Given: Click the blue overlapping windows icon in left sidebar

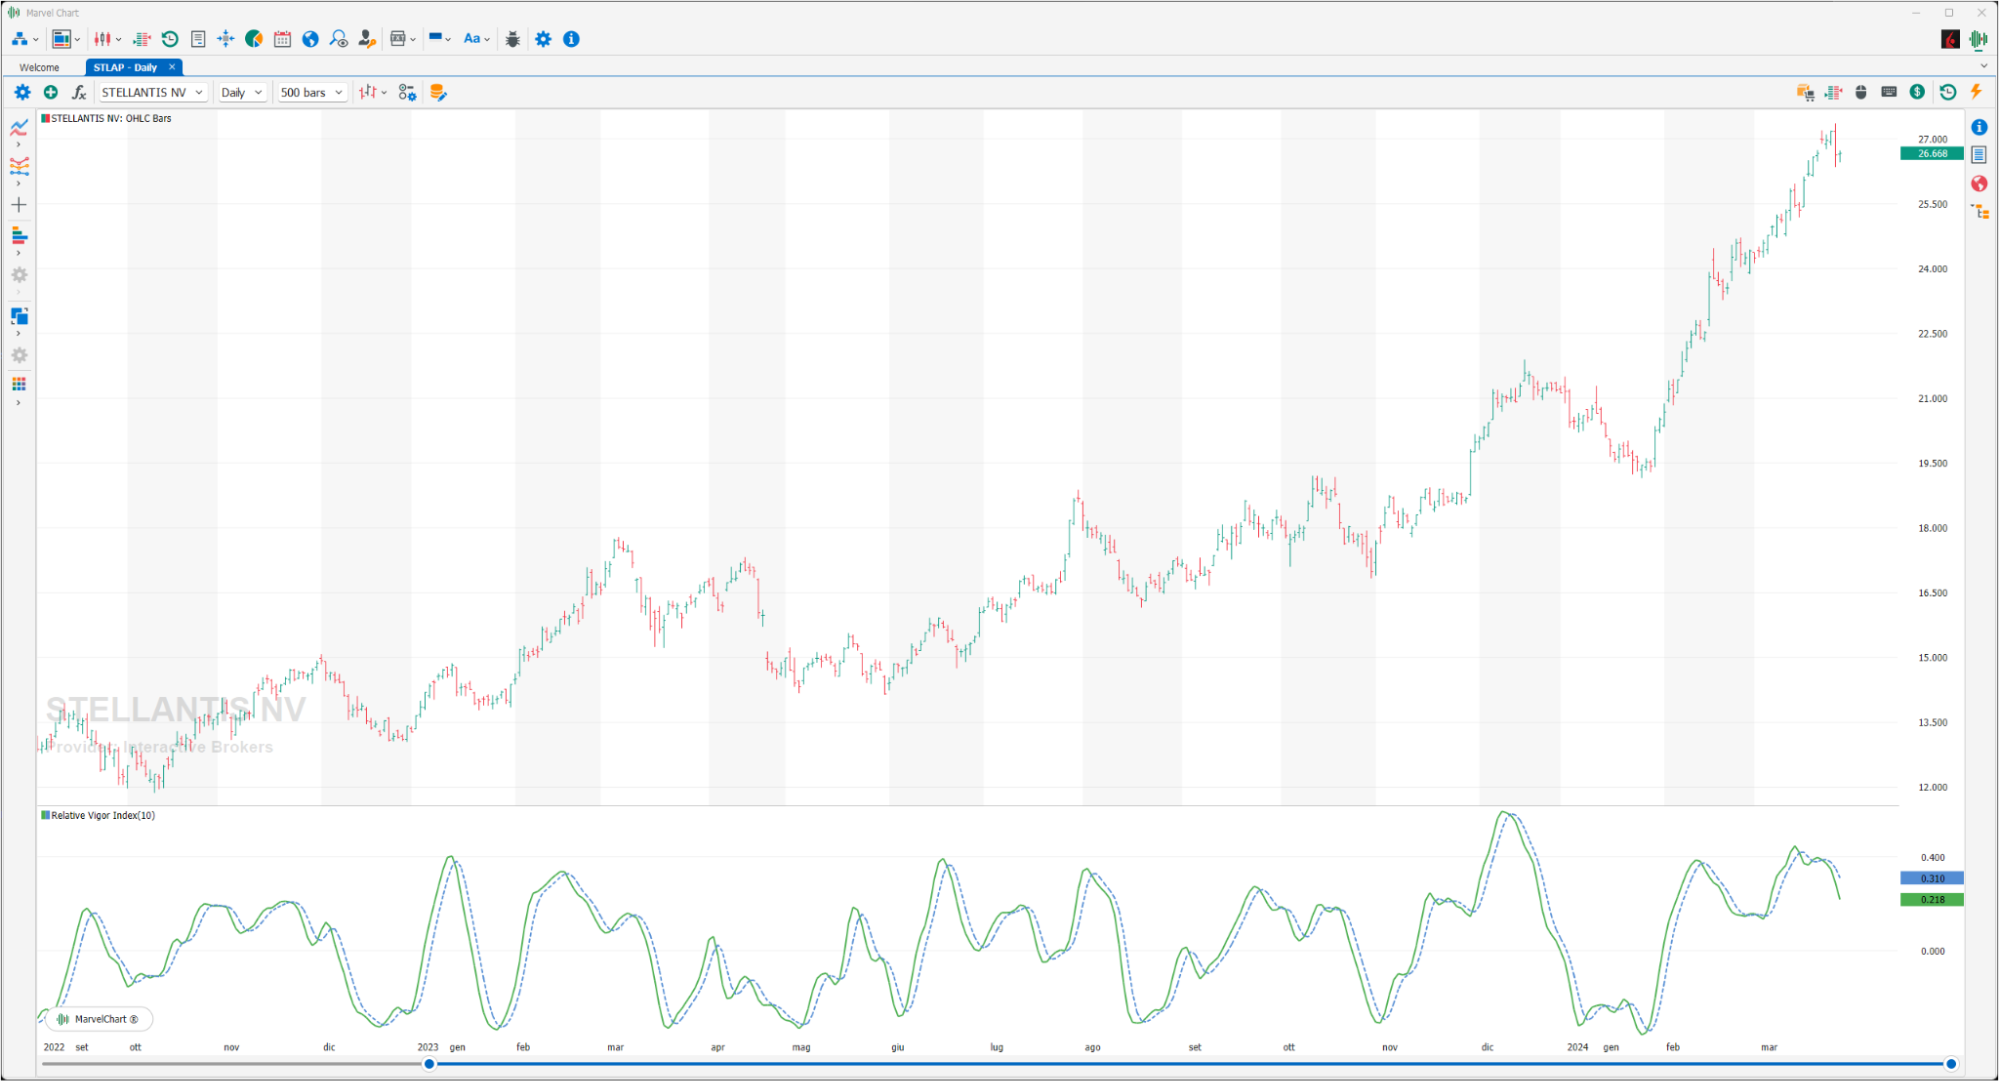Looking at the screenshot, I should pyautogui.click(x=19, y=316).
